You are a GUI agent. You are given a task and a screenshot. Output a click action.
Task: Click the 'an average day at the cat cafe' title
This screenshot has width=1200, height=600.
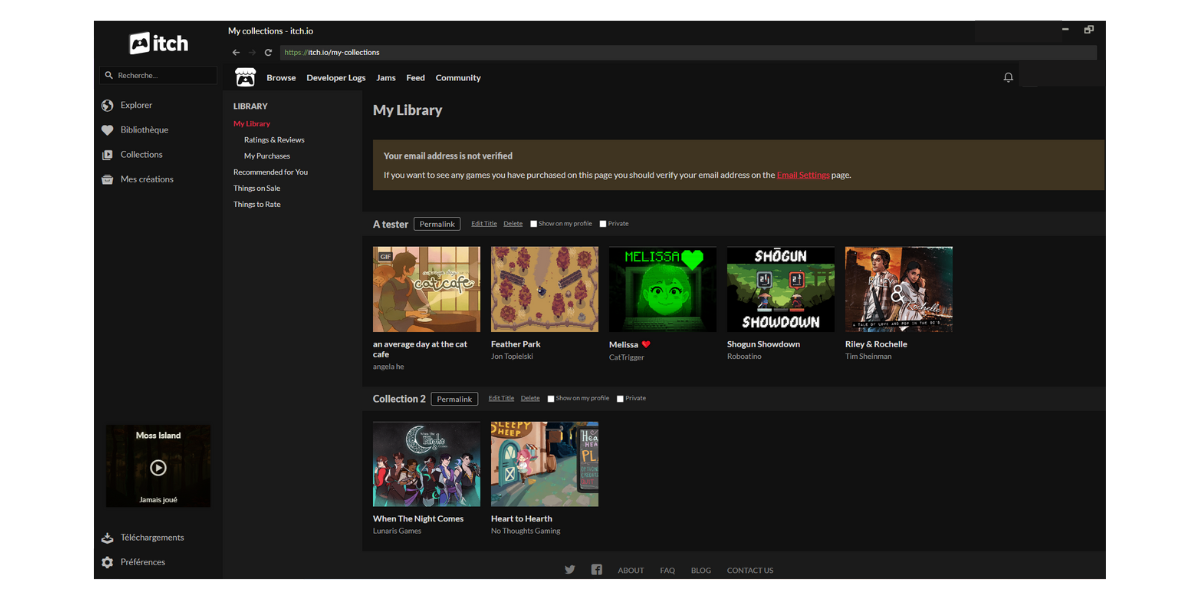click(420, 349)
